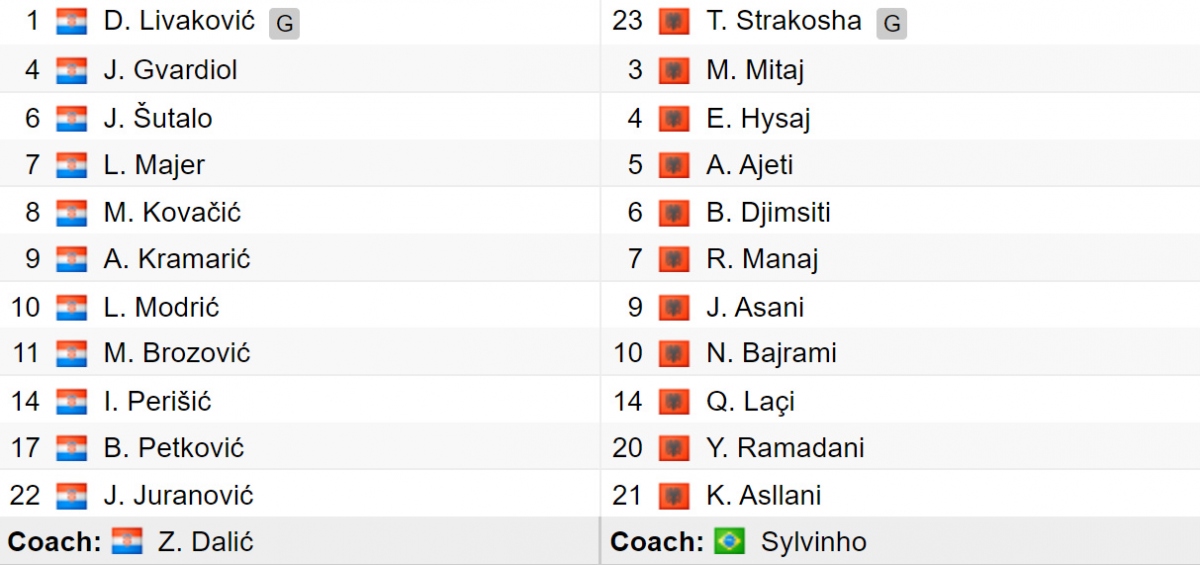Select J. Juranović number 22 row
The image size is (1200, 565).
pyautogui.click(x=300, y=495)
